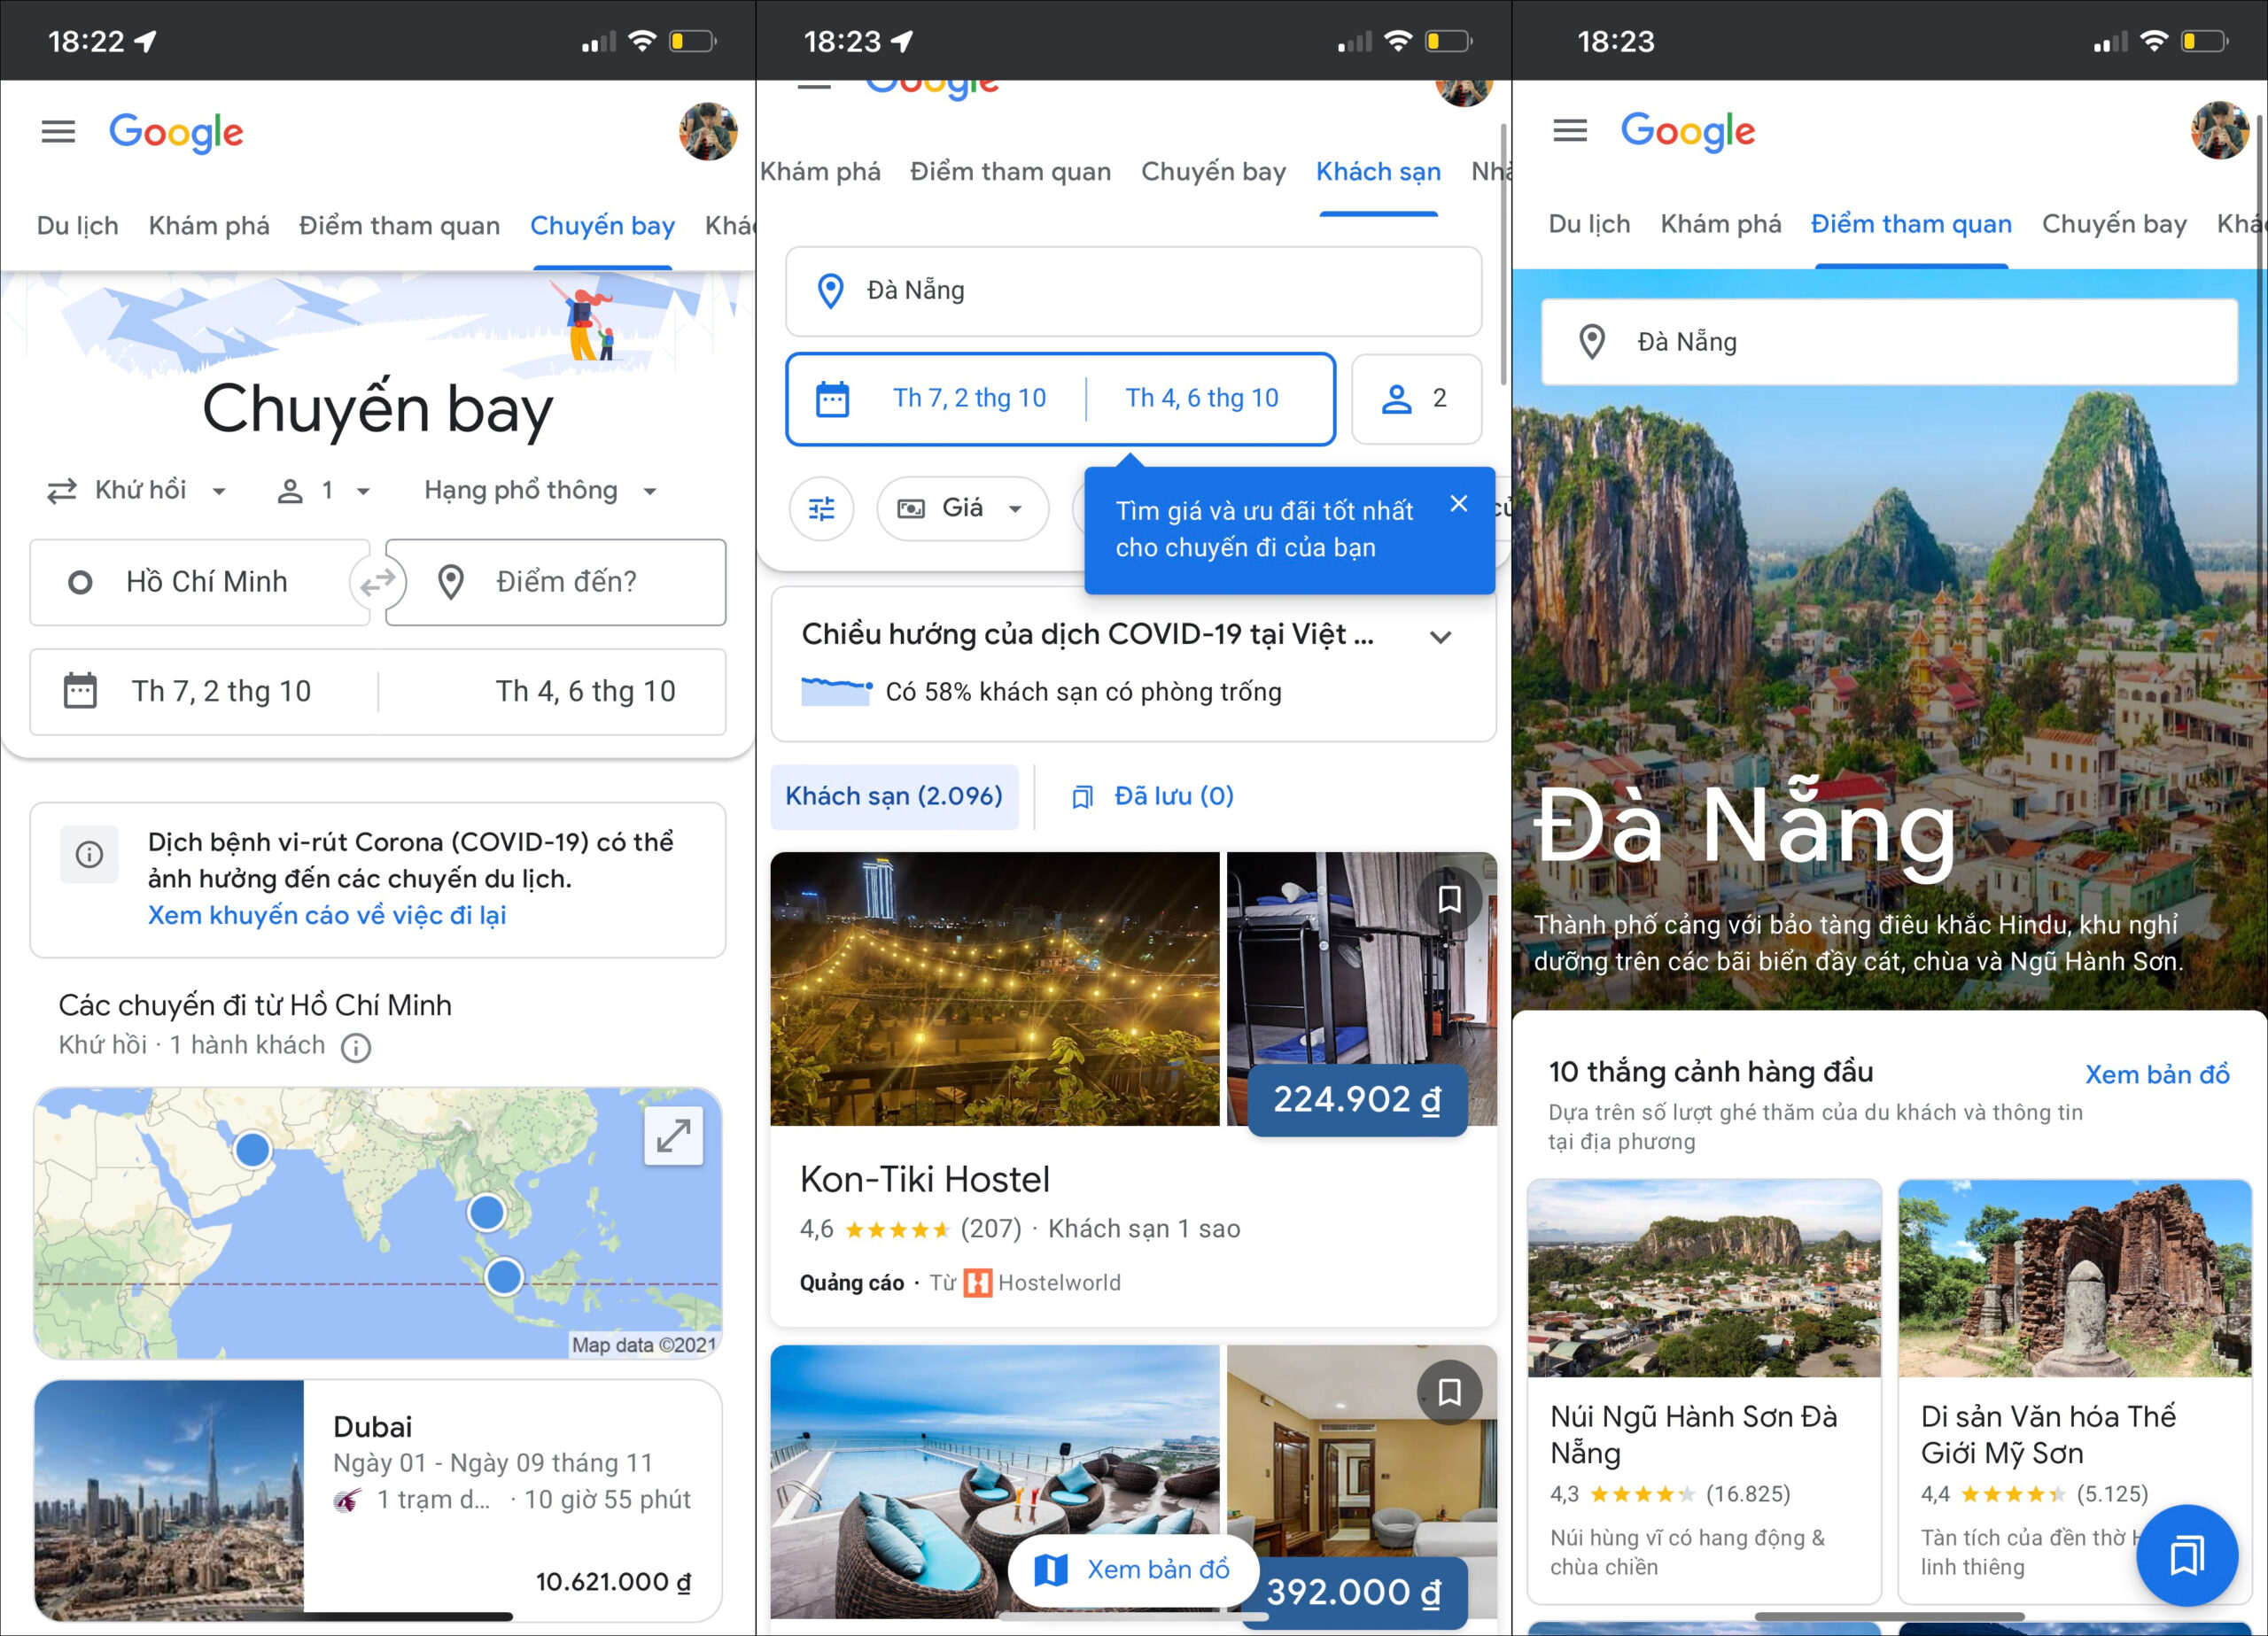
Task: Tap COVID-19 info icon in flights notice
Action: coord(89,855)
